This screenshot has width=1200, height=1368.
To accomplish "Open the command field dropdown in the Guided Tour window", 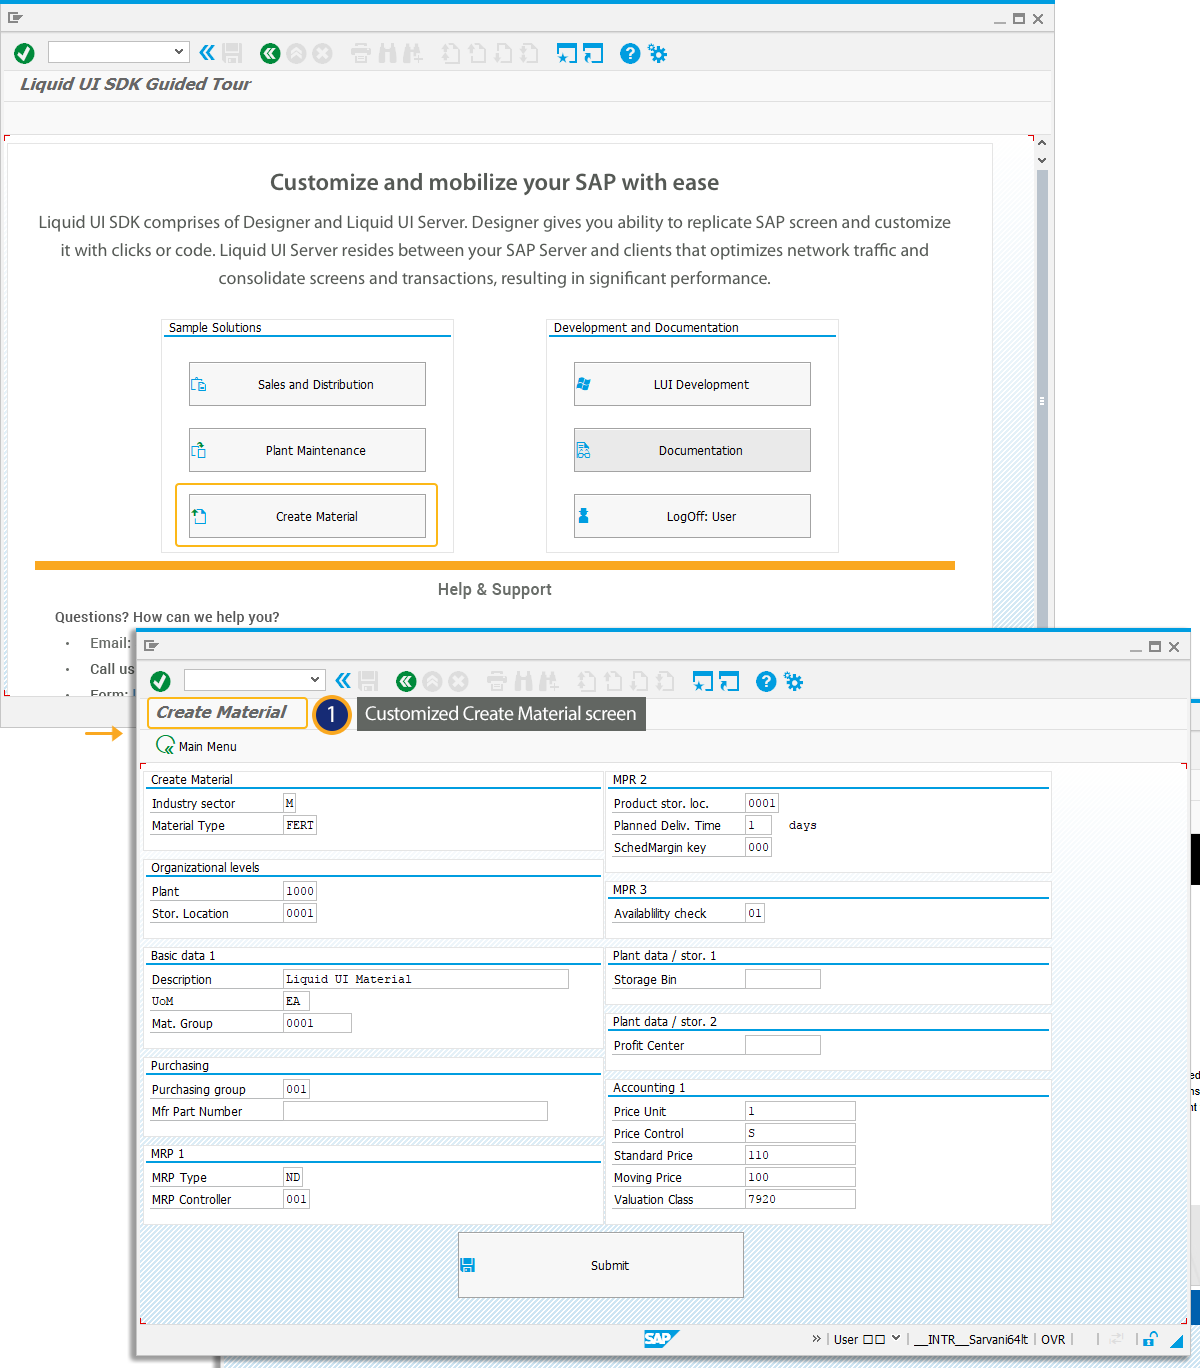I will click(179, 52).
